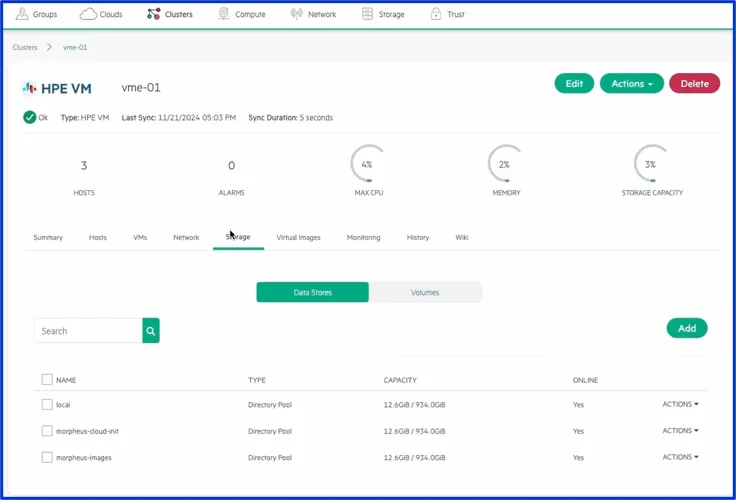The image size is (736, 500).
Task: Click the ONLINE column header
Action: click(x=585, y=380)
